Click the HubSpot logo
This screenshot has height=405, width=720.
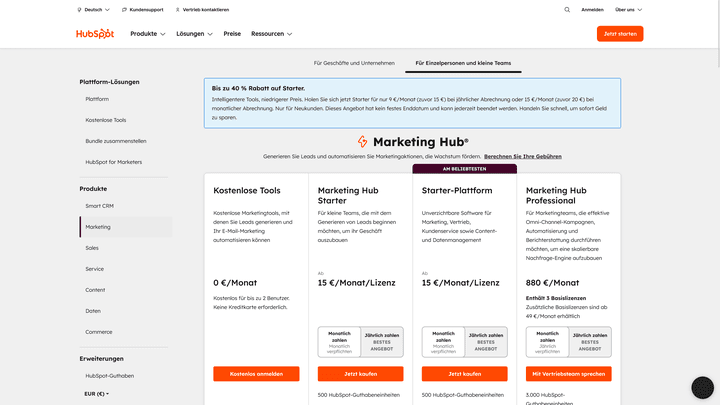tap(95, 34)
